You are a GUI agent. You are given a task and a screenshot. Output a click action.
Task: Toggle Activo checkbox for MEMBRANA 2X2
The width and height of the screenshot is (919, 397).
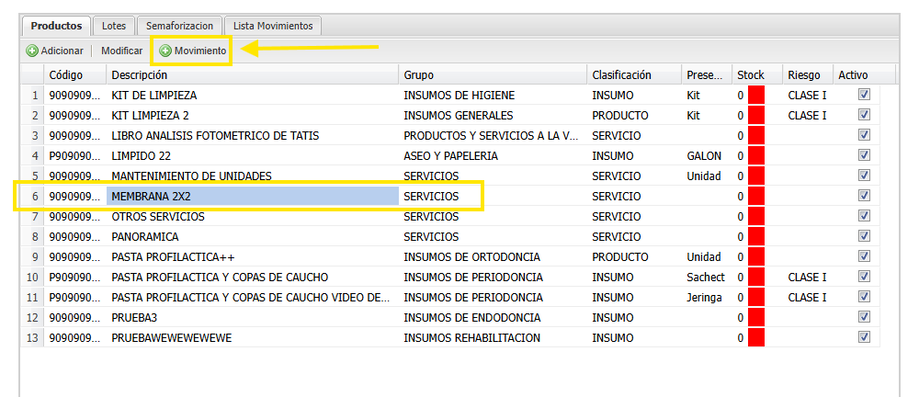pyautogui.click(x=864, y=196)
